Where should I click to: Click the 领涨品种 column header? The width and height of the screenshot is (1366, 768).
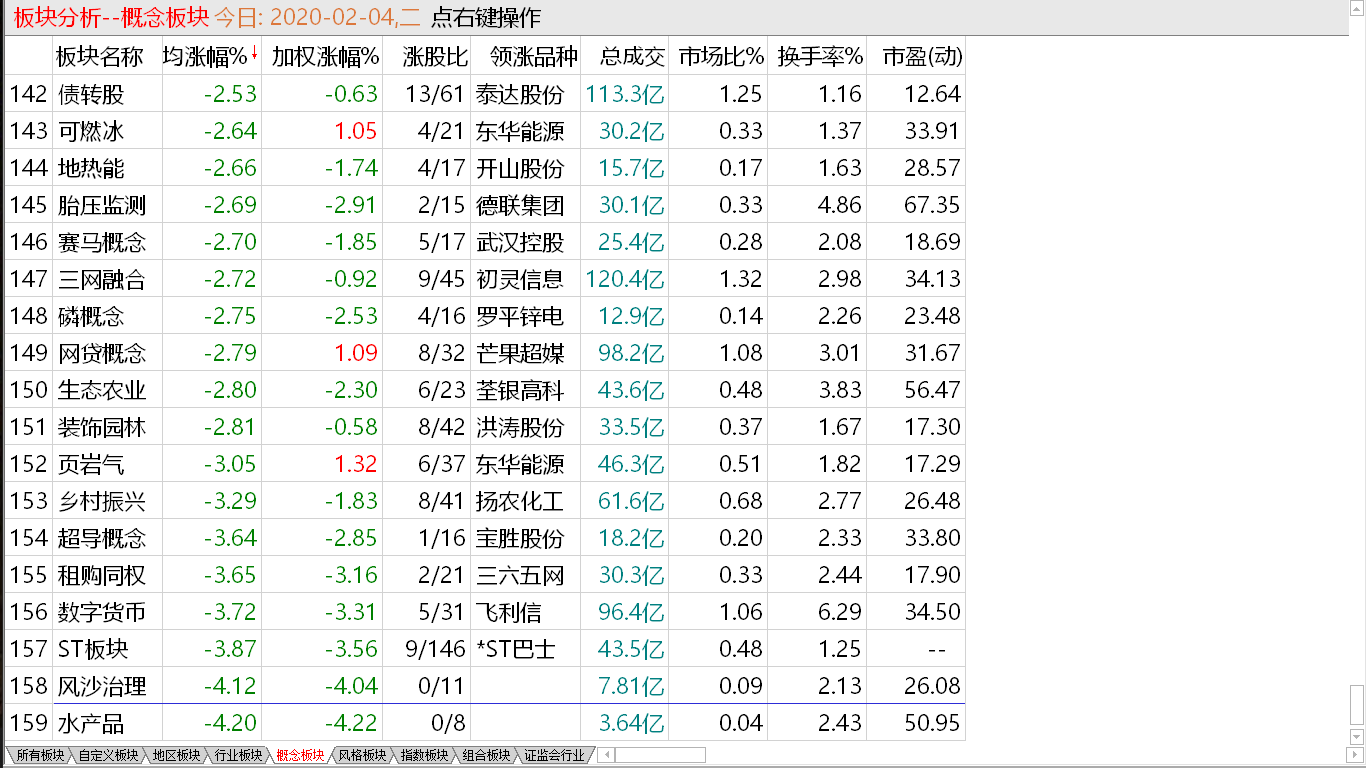[x=534, y=56]
